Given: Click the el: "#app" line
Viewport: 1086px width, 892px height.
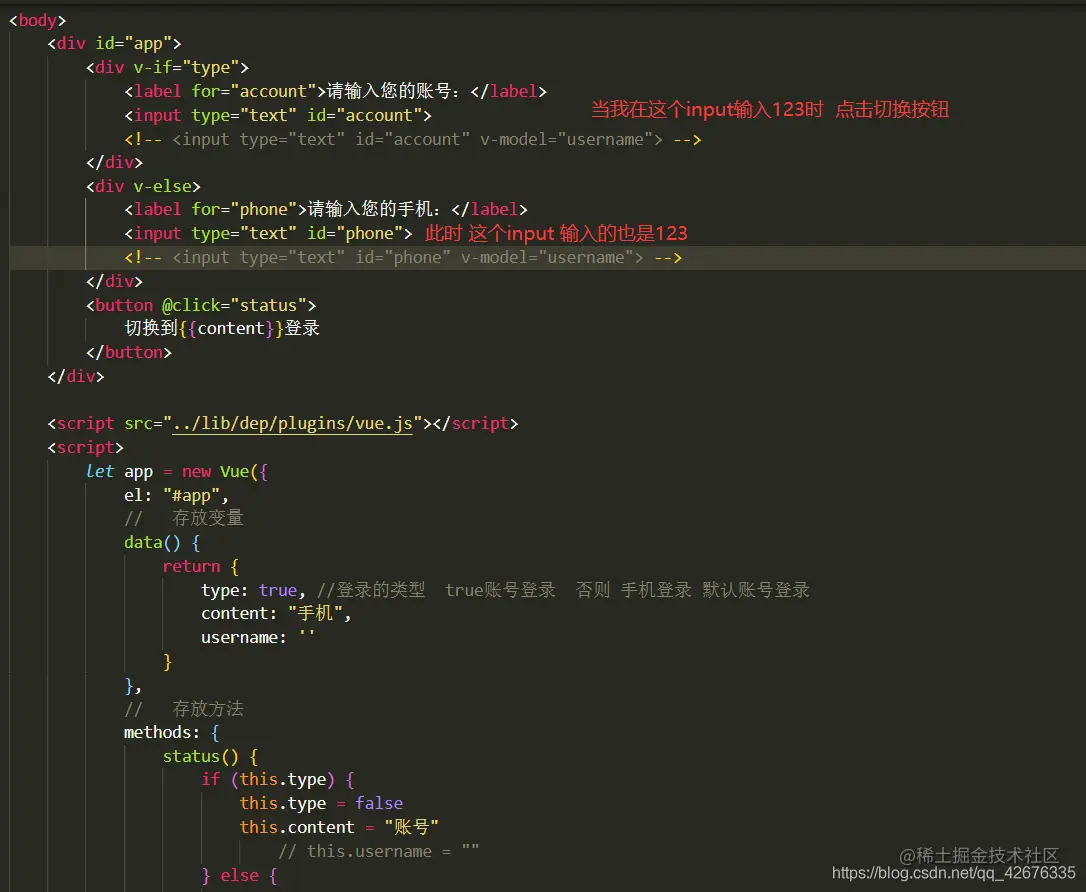Looking at the screenshot, I should 177,495.
